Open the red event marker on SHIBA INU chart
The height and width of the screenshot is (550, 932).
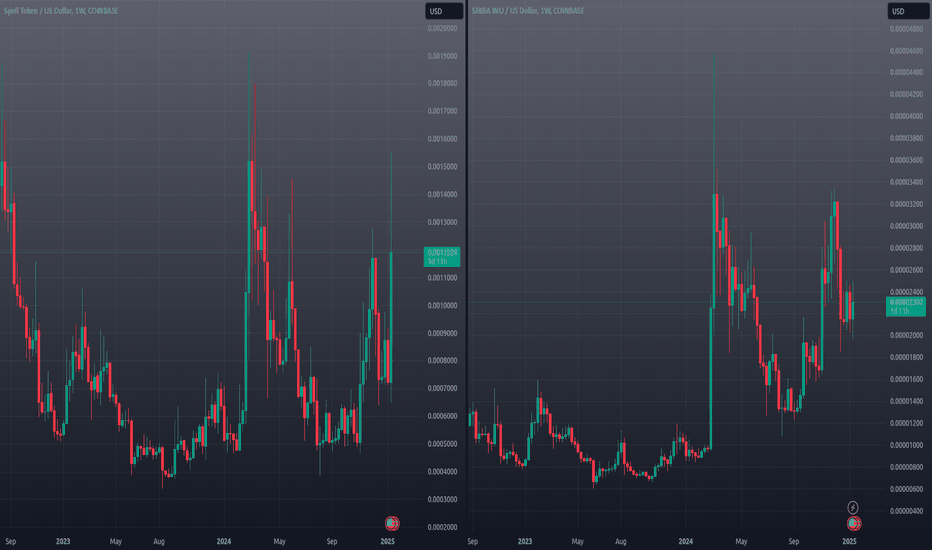854,523
